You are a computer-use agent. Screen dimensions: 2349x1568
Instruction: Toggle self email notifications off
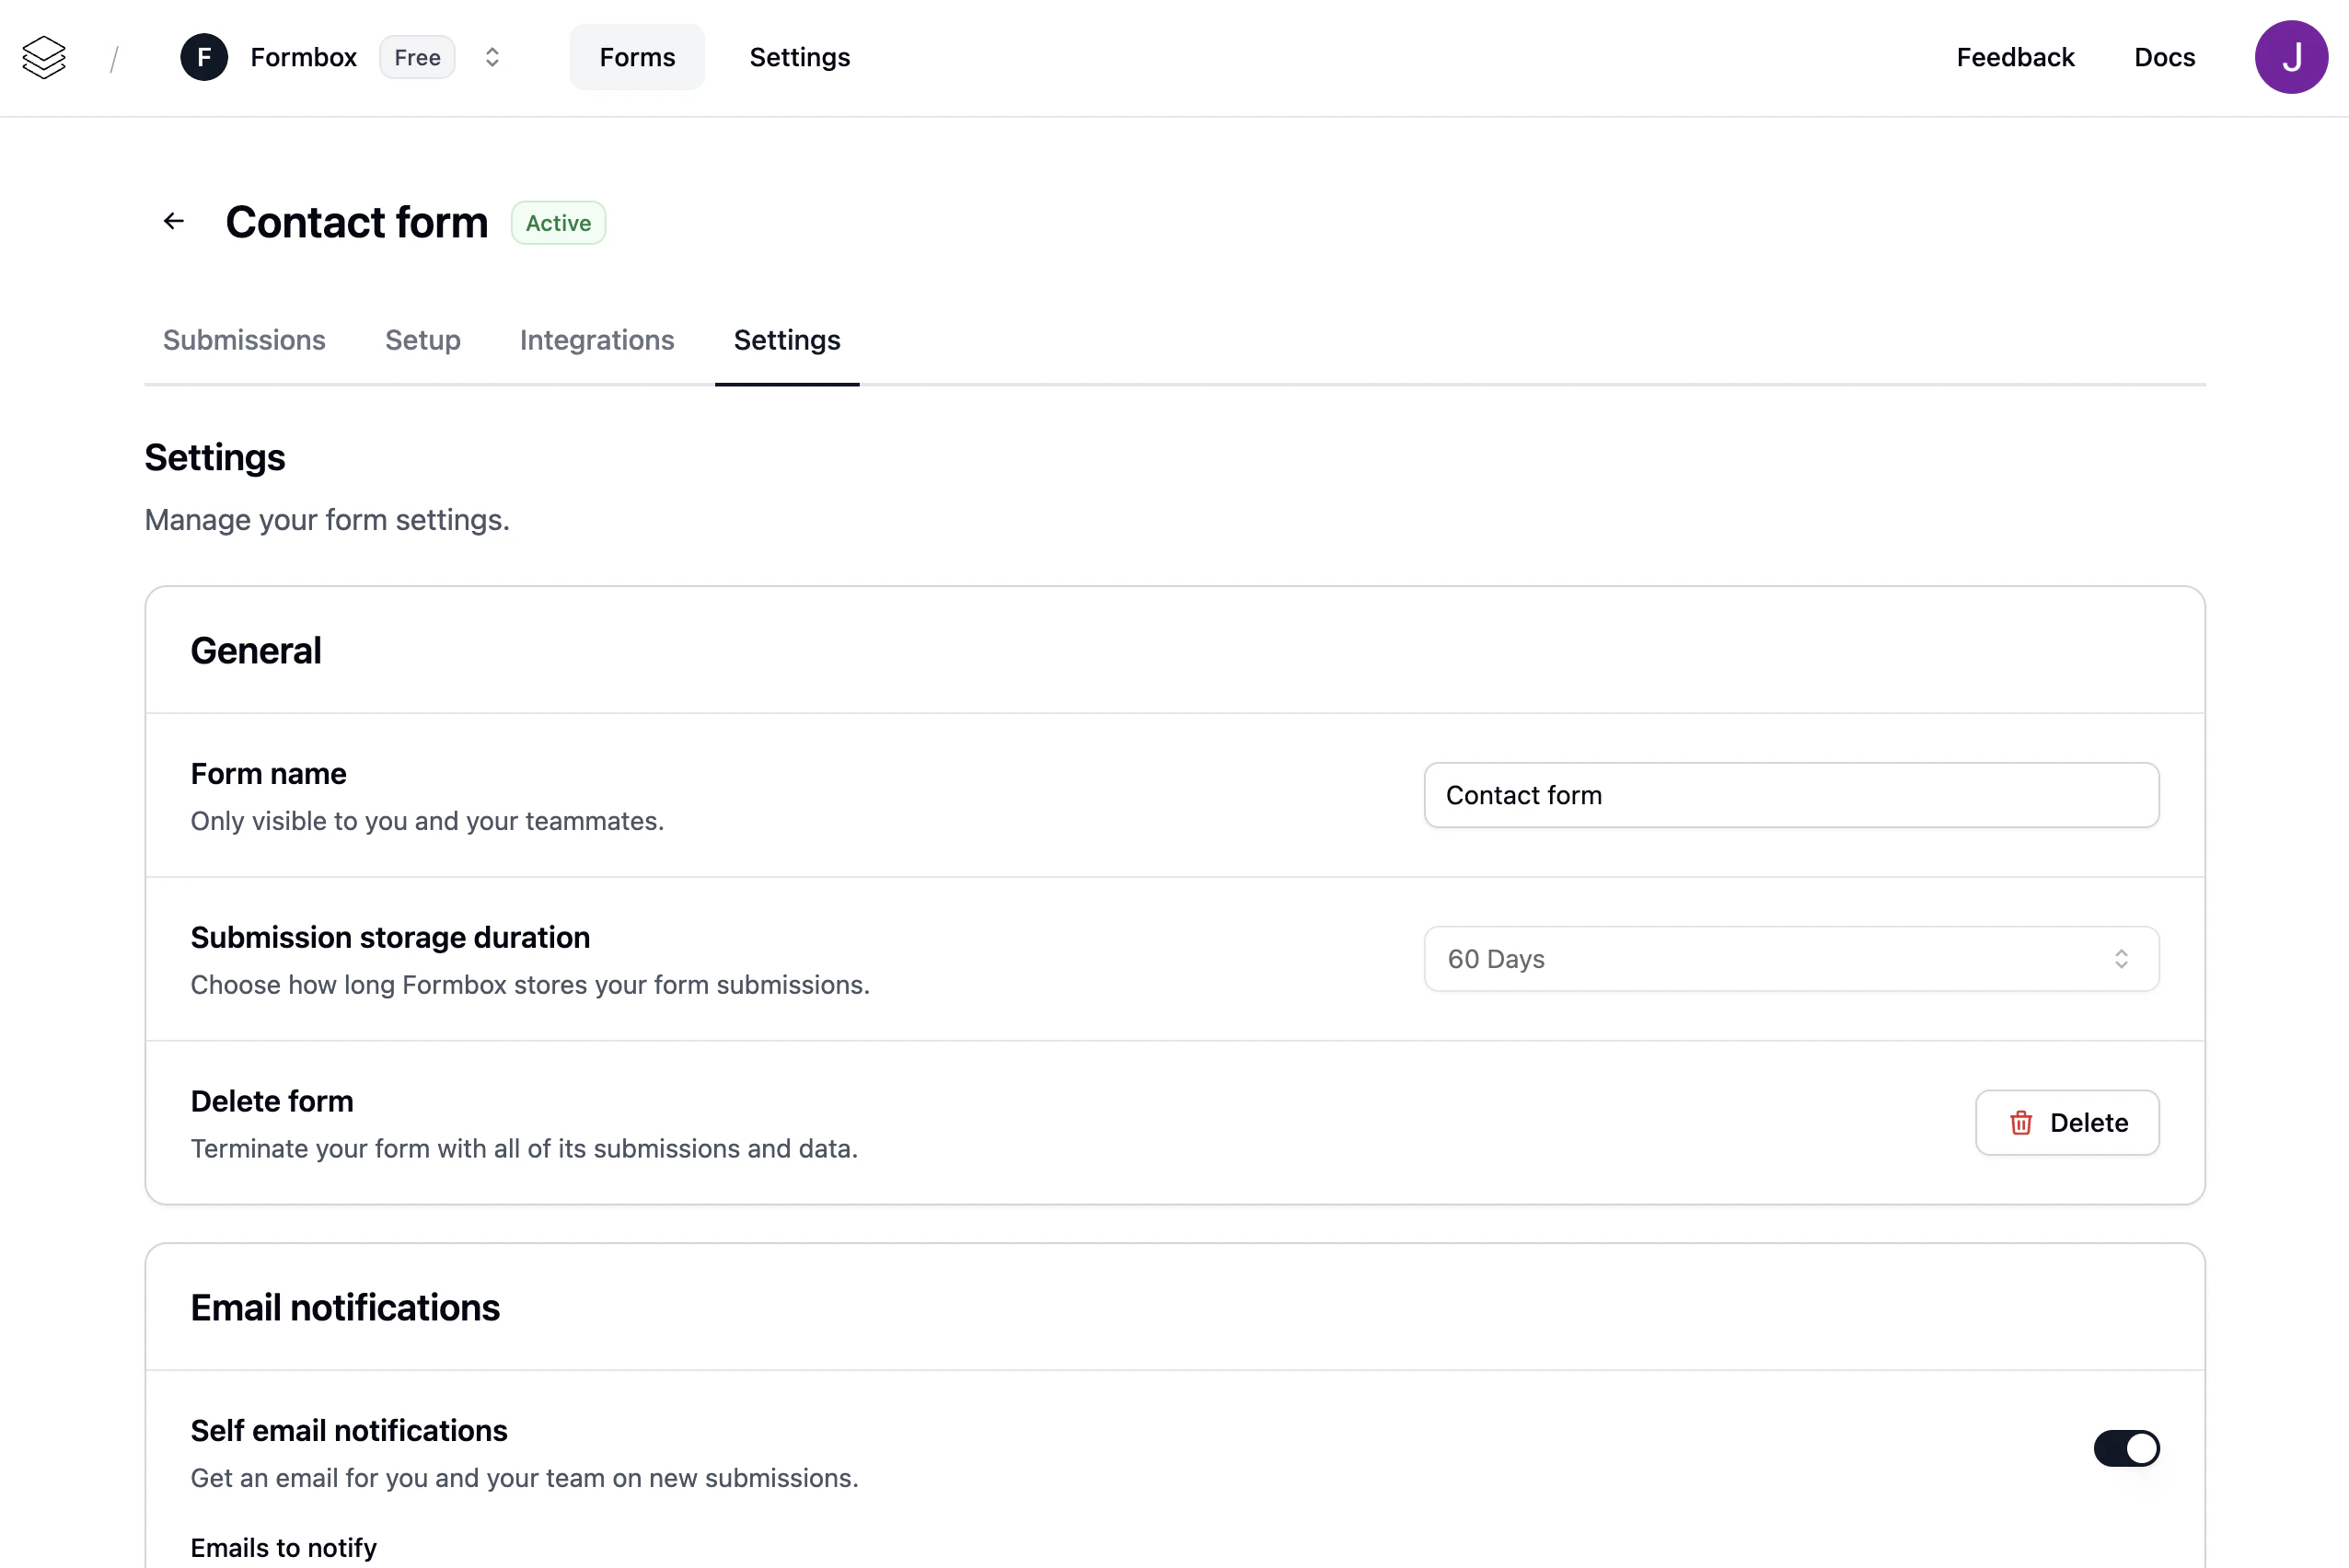(x=2126, y=1448)
